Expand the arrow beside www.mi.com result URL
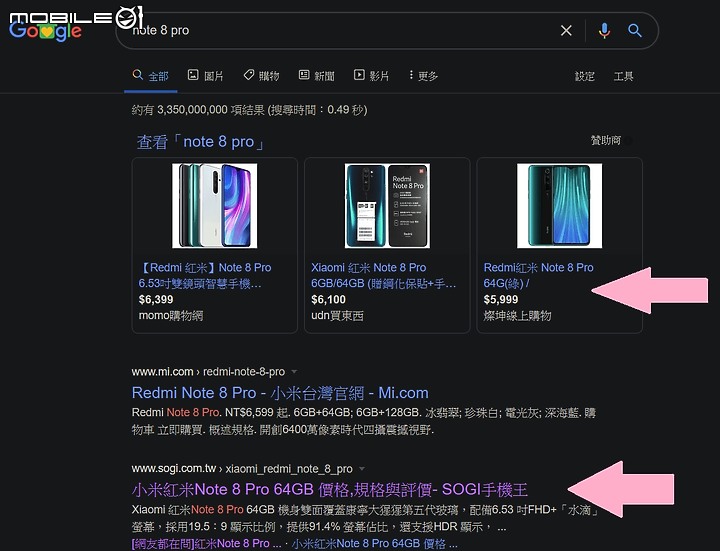The width and height of the screenshot is (720, 551). (x=294, y=371)
